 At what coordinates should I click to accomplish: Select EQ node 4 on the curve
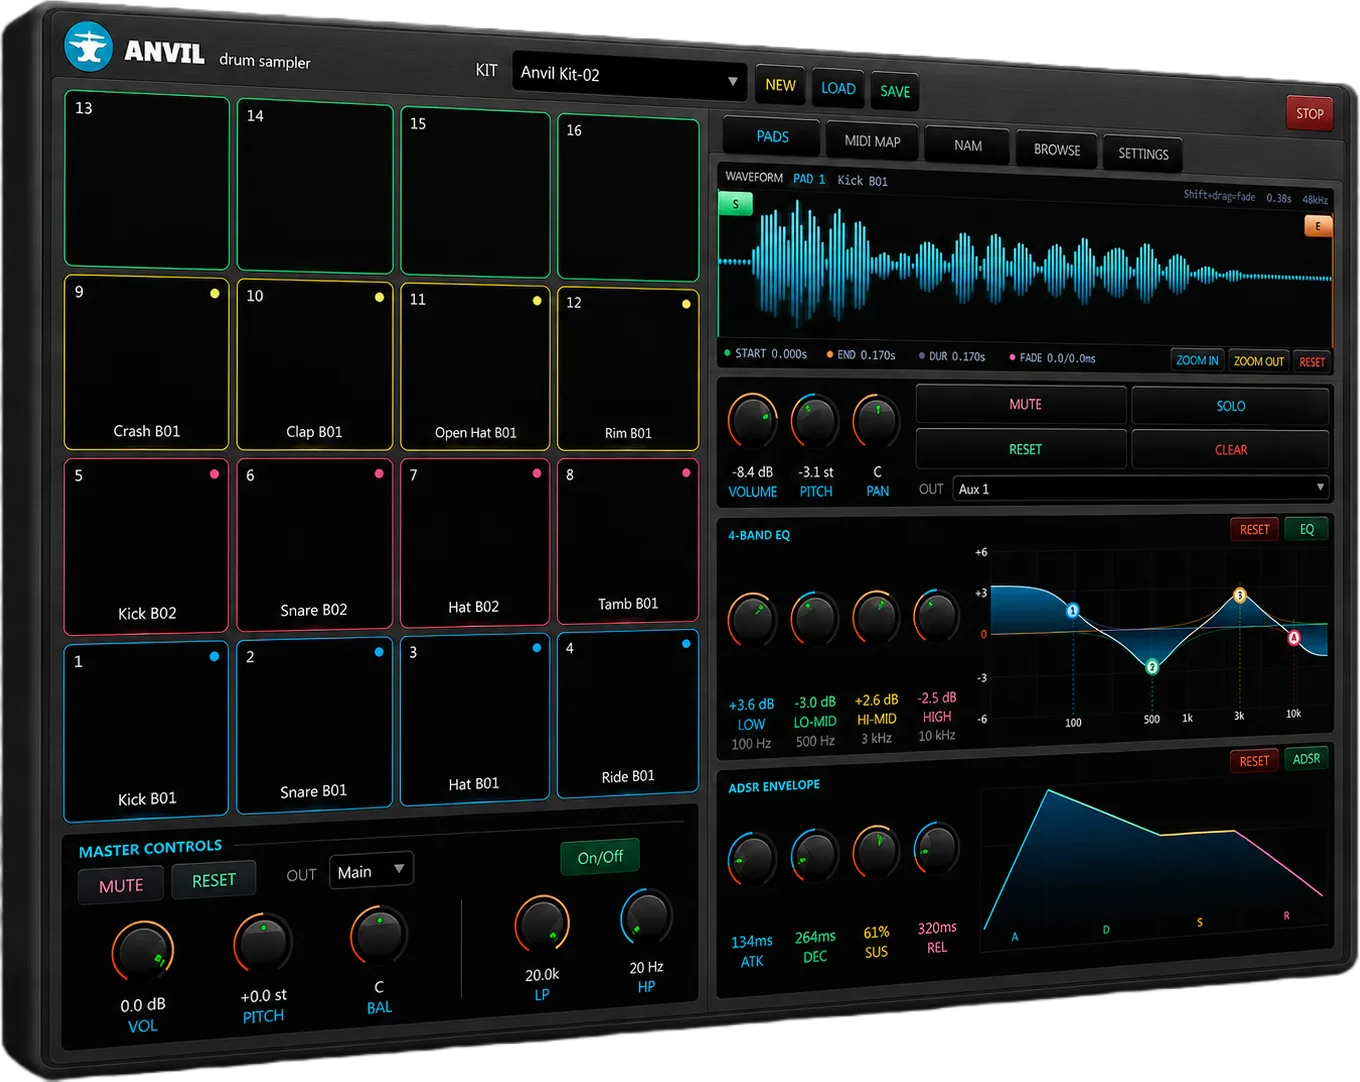click(x=1293, y=637)
